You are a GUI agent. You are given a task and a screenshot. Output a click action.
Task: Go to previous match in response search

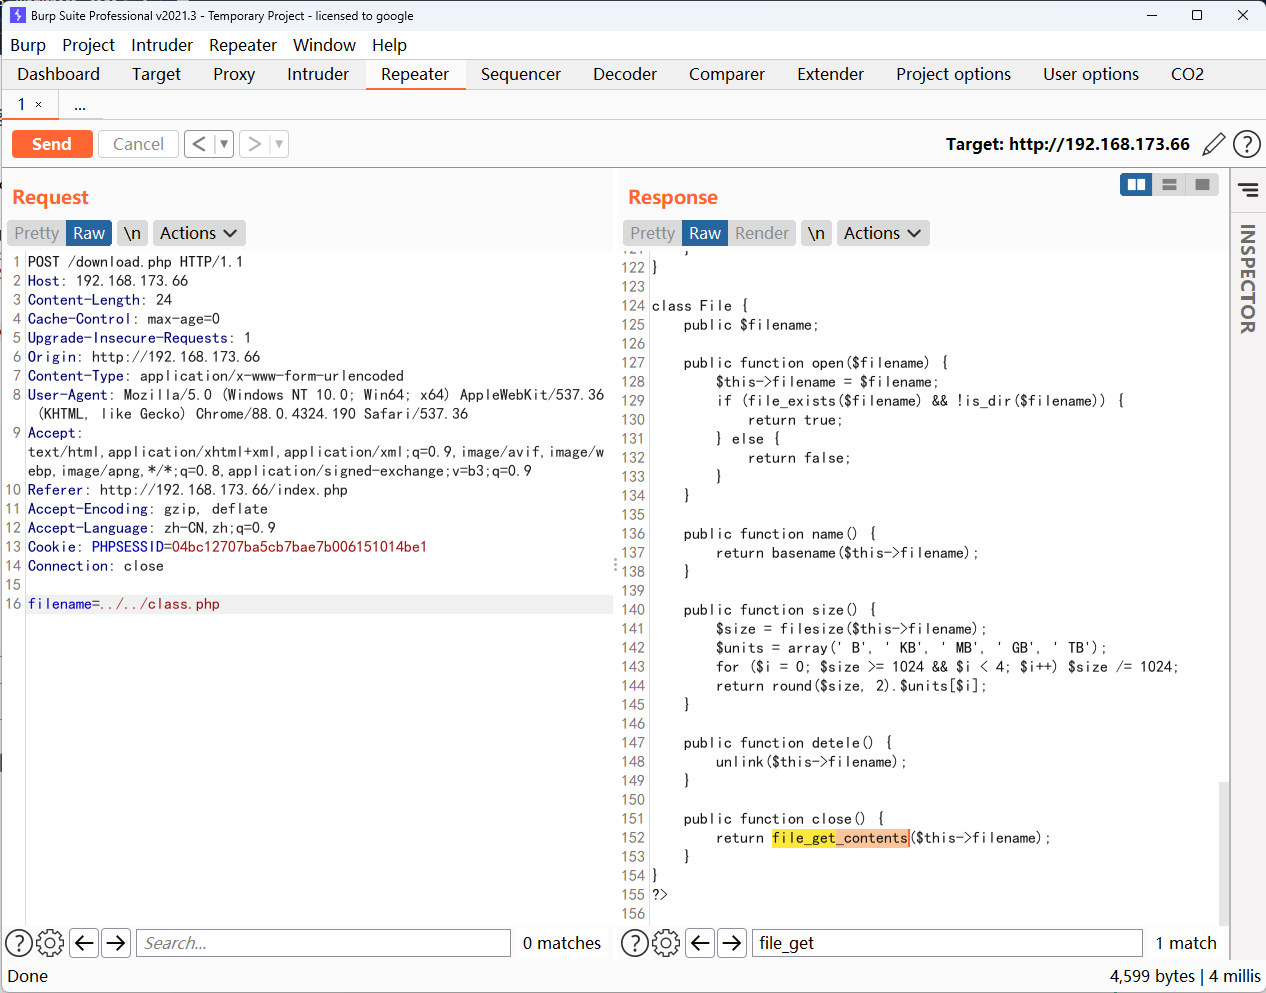[x=701, y=943]
